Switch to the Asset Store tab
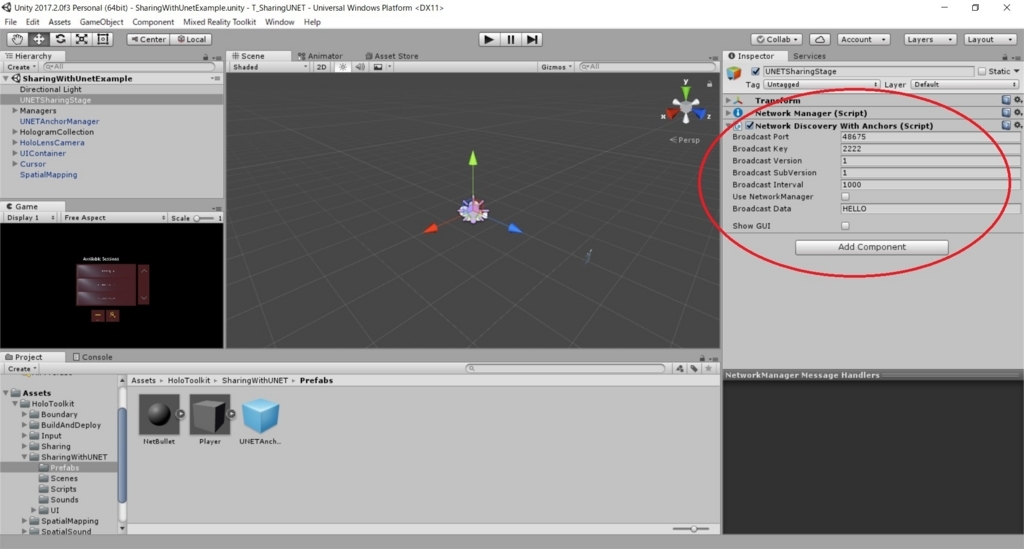This screenshot has height=549, width=1024. (392, 56)
